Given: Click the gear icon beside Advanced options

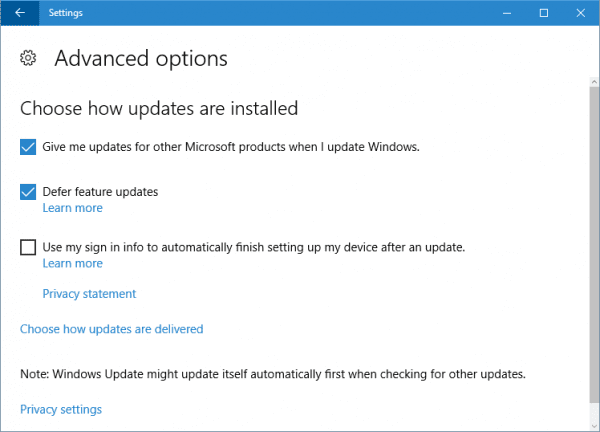Looking at the screenshot, I should pos(29,58).
